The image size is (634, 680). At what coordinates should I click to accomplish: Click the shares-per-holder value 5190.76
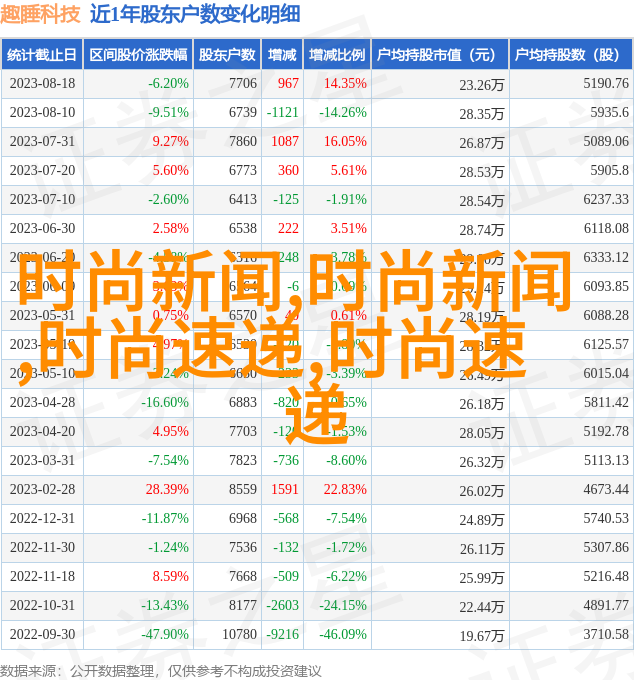coord(606,83)
